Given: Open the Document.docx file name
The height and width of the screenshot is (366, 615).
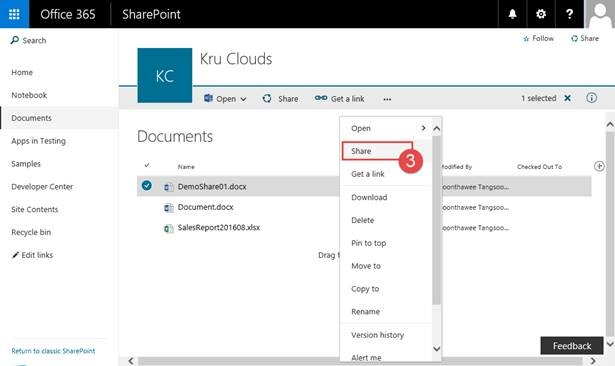Looking at the screenshot, I should pyautogui.click(x=206, y=207).
